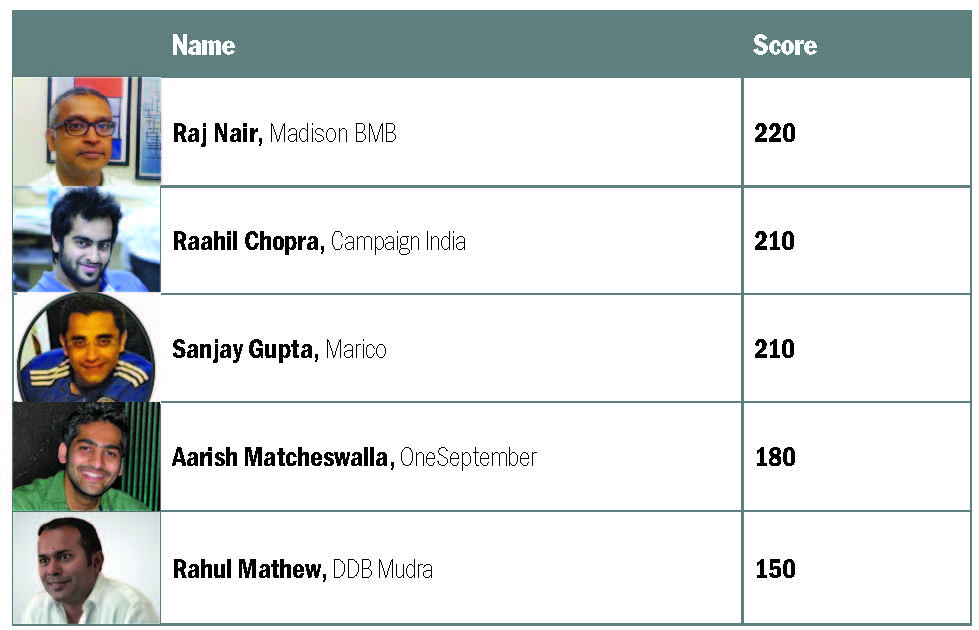Click the DDB Mudra company text
Image resolution: width=979 pixels, height=630 pixels.
point(383,569)
